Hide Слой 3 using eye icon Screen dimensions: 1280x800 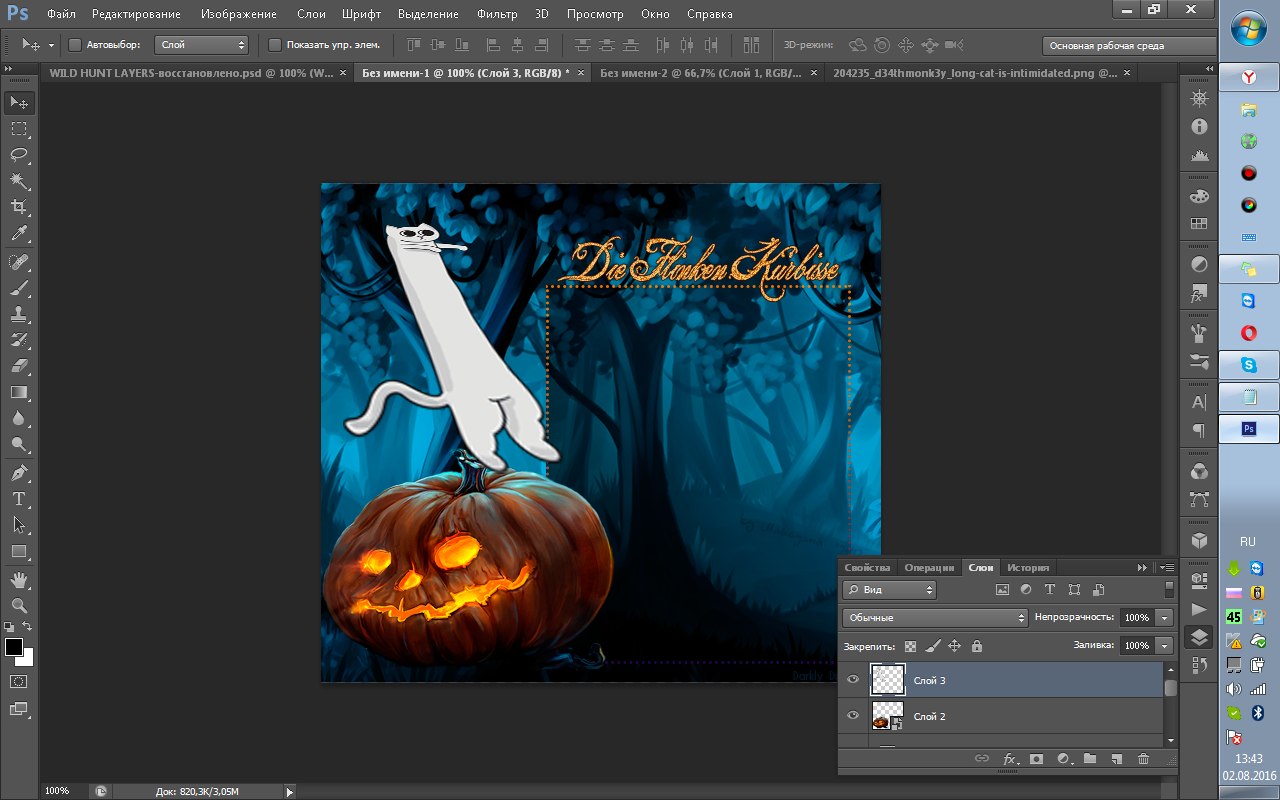point(853,680)
